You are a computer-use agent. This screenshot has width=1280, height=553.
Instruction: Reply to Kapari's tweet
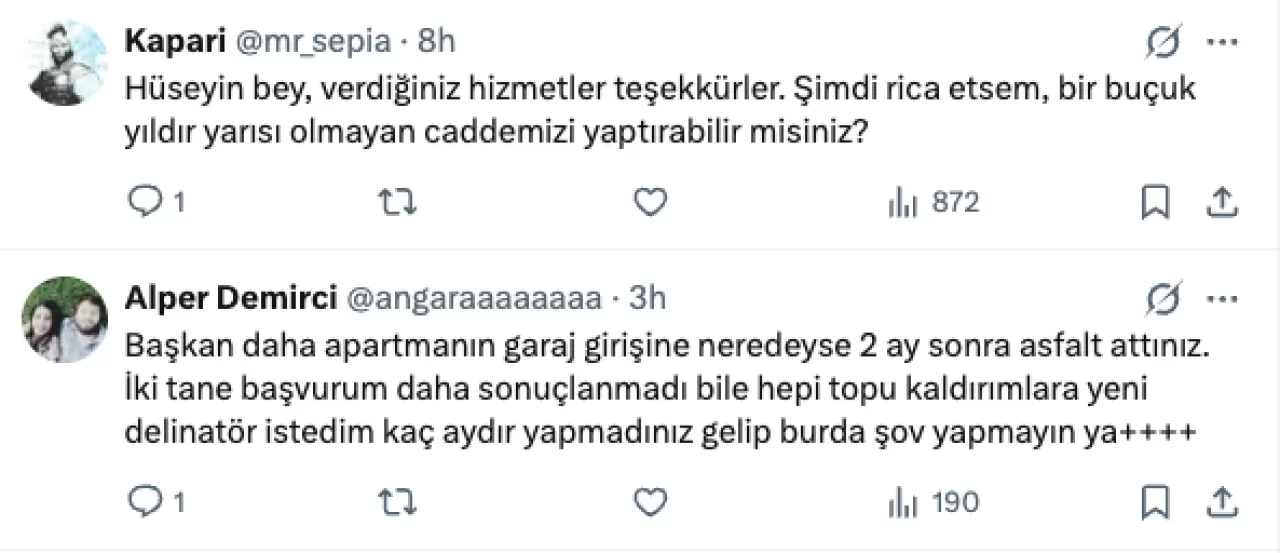click(x=147, y=203)
